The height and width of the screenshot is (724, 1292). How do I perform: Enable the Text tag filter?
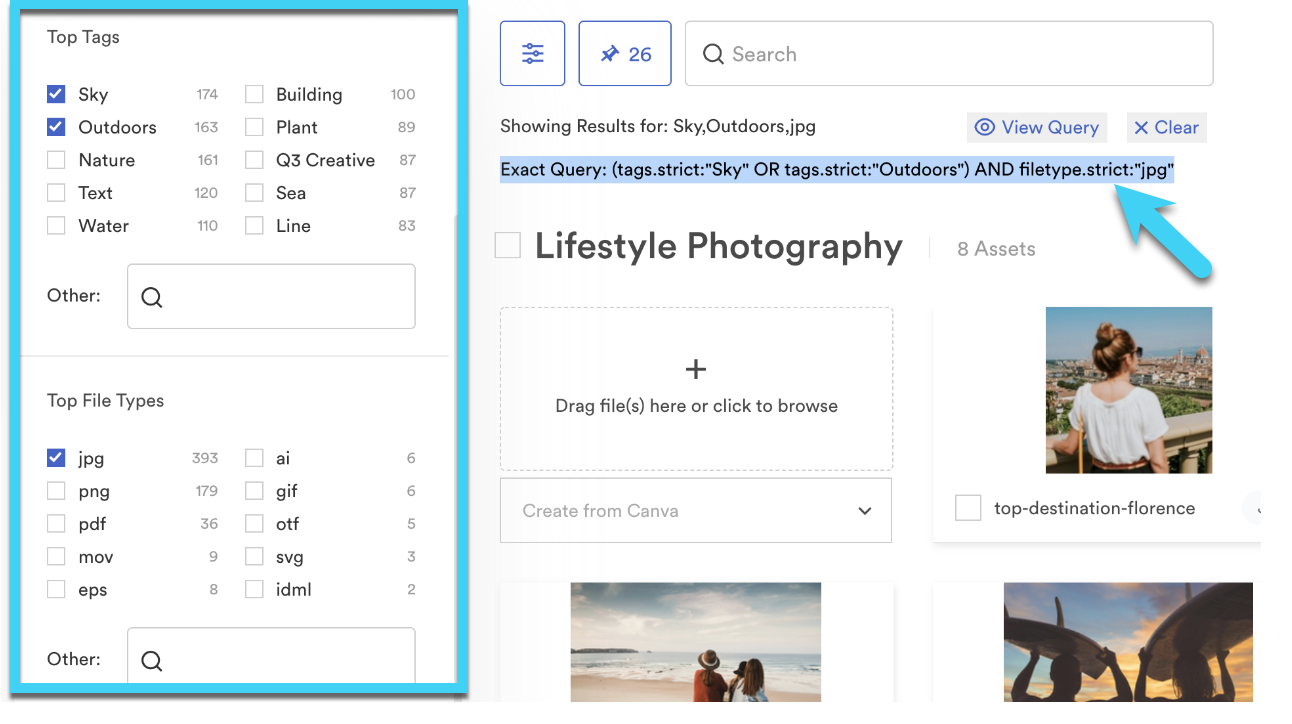(x=56, y=193)
